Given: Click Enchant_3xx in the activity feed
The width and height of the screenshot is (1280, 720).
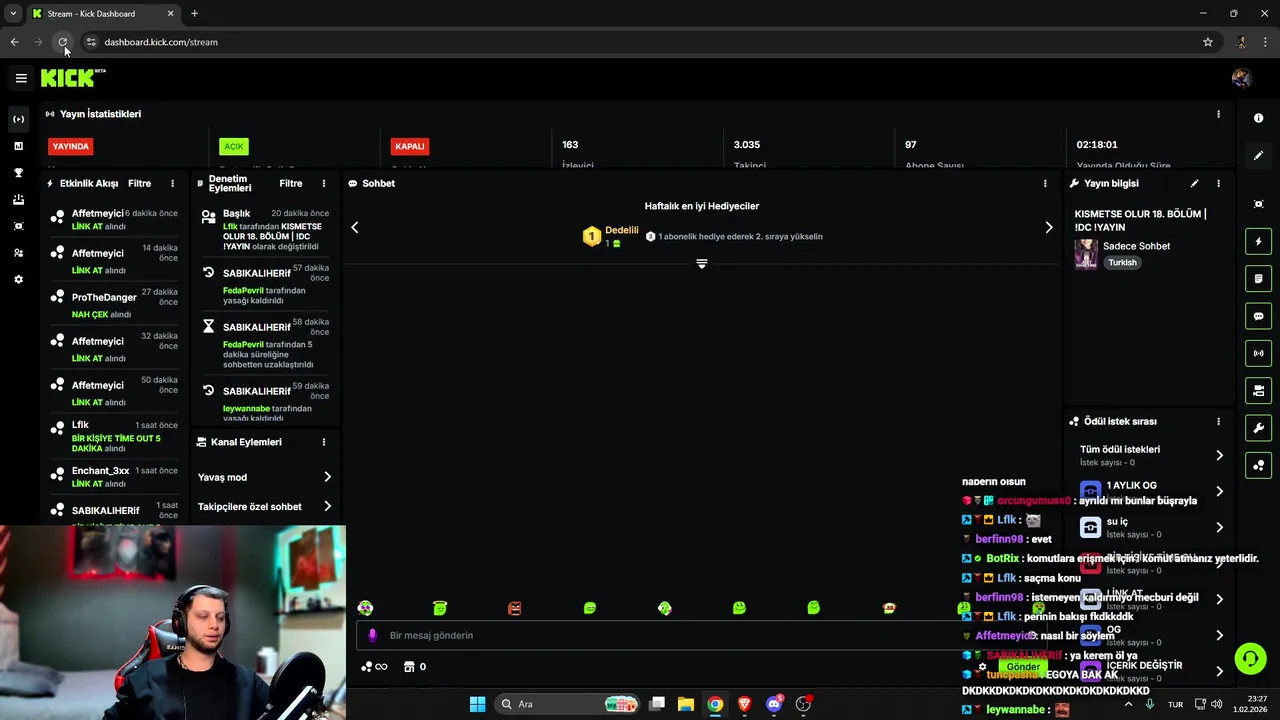Looking at the screenshot, I should click(x=100, y=470).
